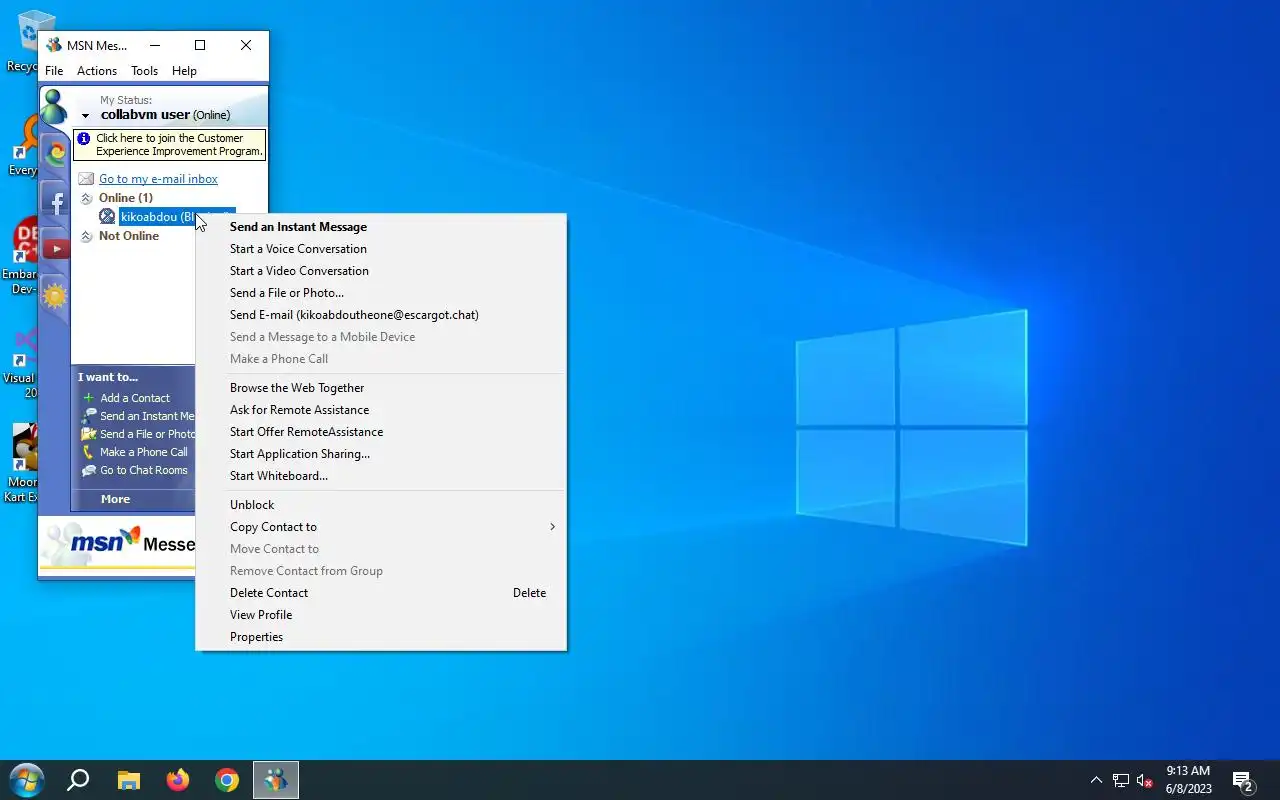Image resolution: width=1280 pixels, height=800 pixels.
Task: Expand More options in I want to panel
Action: coord(115,499)
